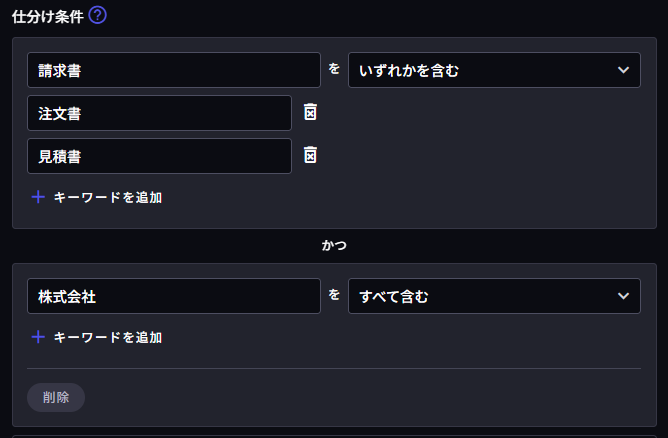Click the を label beside 株式会社
668x438 pixels.
334,296
